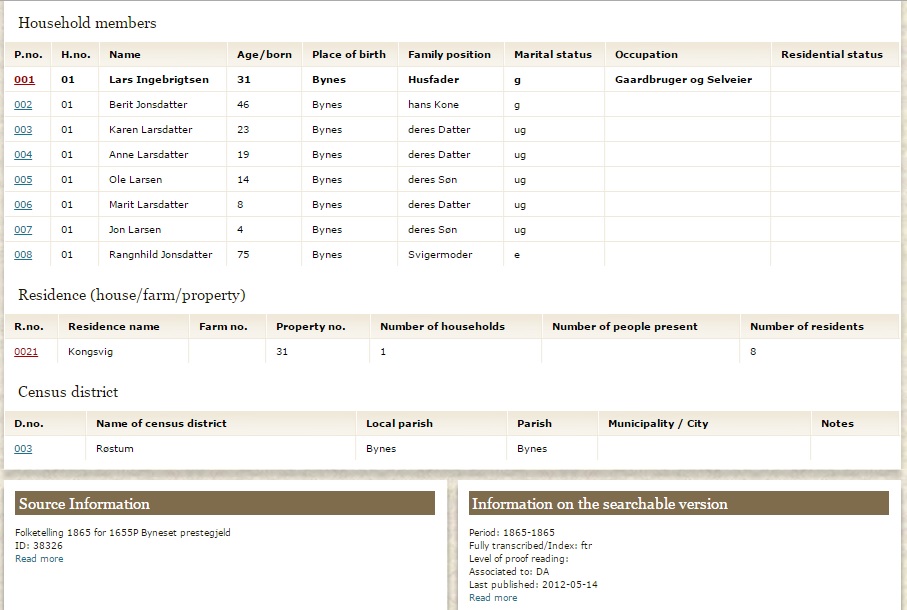Click the Household members heading
This screenshot has width=907, height=610.
pyautogui.click(x=87, y=23)
